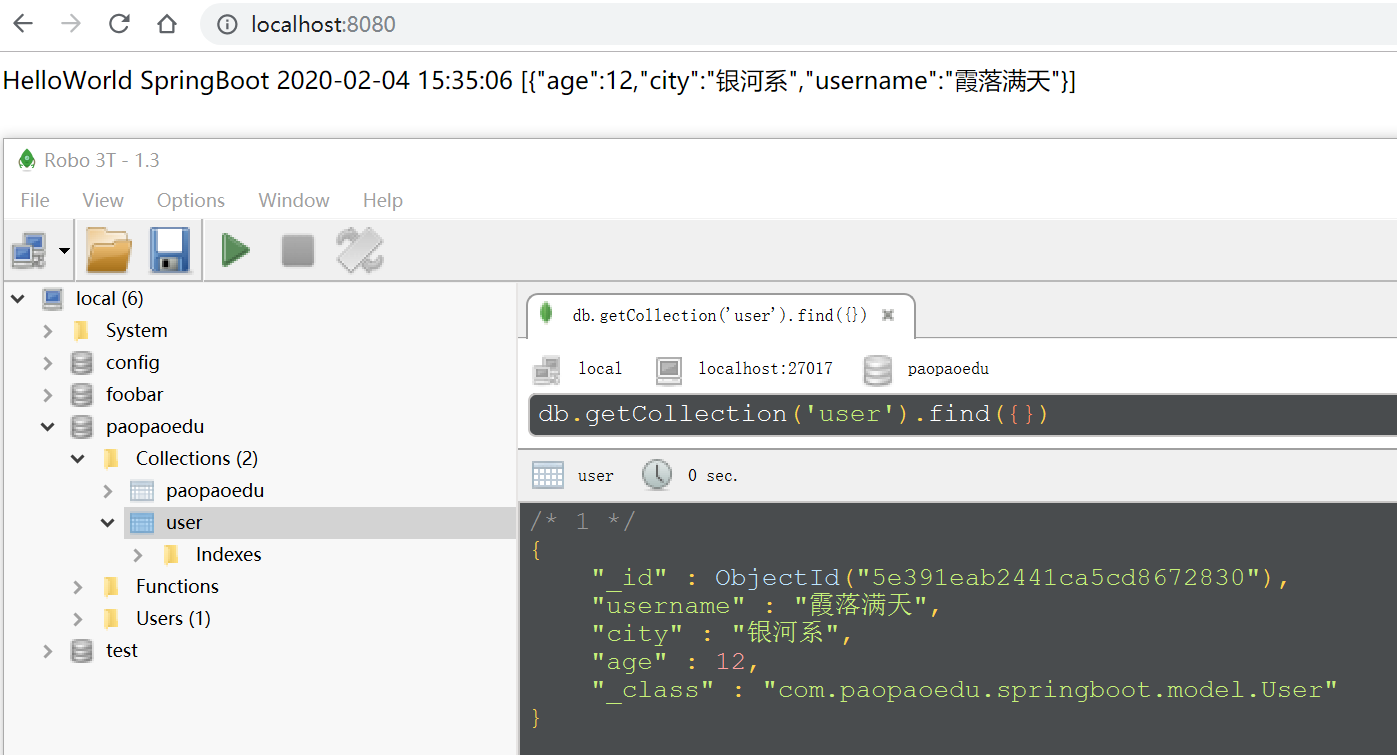Select the paopaoedu collection table
This screenshot has height=755, width=1397.
pyautogui.click(x=215, y=490)
